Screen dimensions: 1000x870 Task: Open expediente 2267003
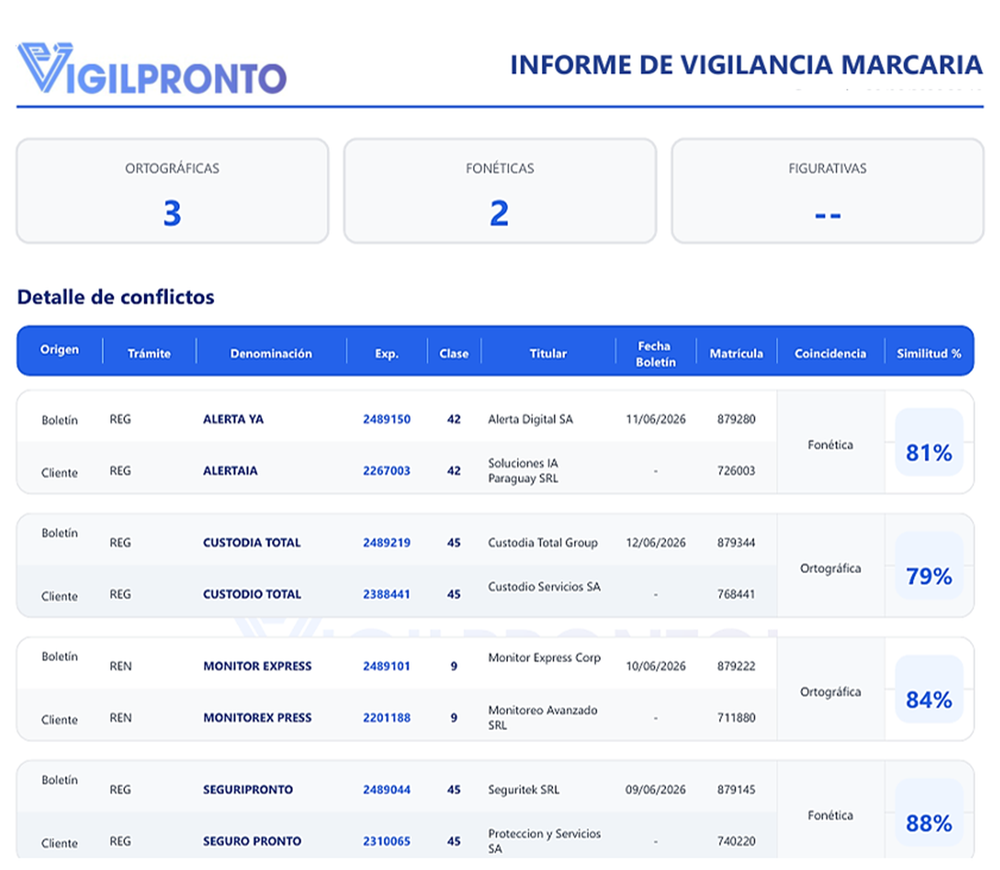(x=386, y=471)
